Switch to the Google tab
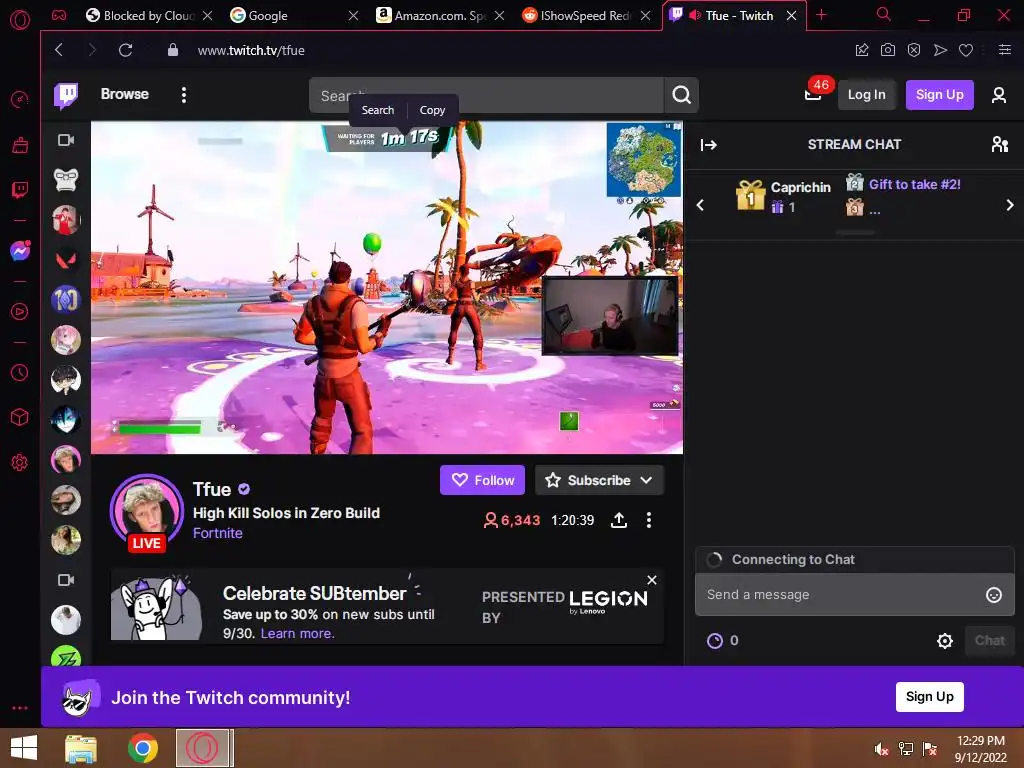 point(294,16)
